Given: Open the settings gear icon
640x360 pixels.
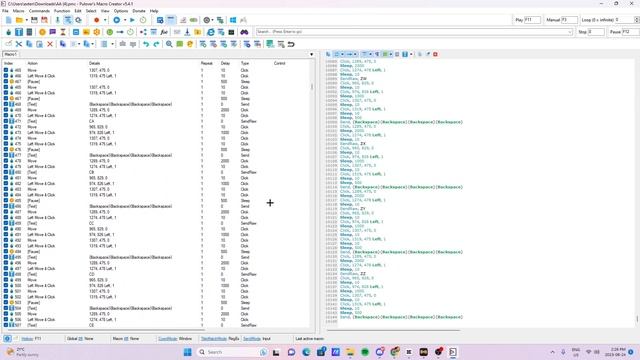Looking at the screenshot, I should (x=207, y=20).
